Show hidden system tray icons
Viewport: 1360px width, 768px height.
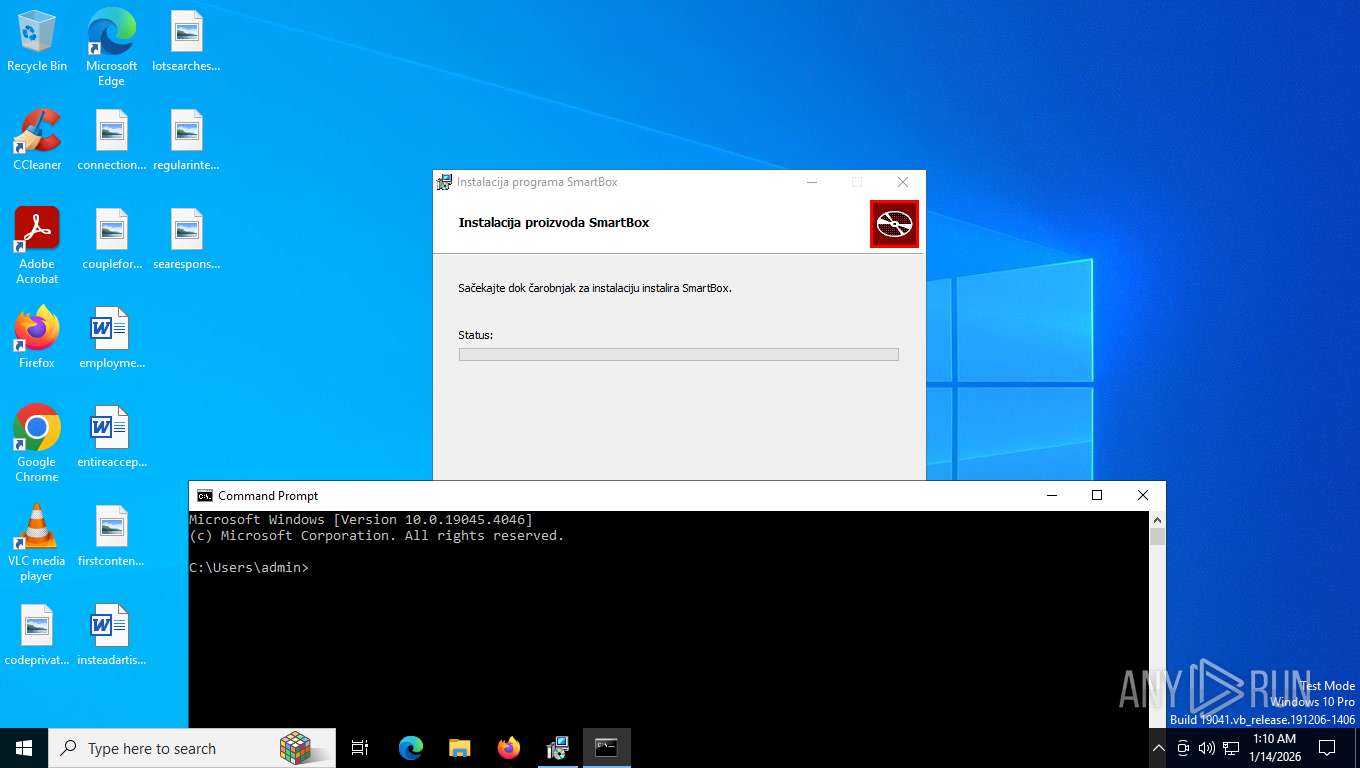point(1159,748)
